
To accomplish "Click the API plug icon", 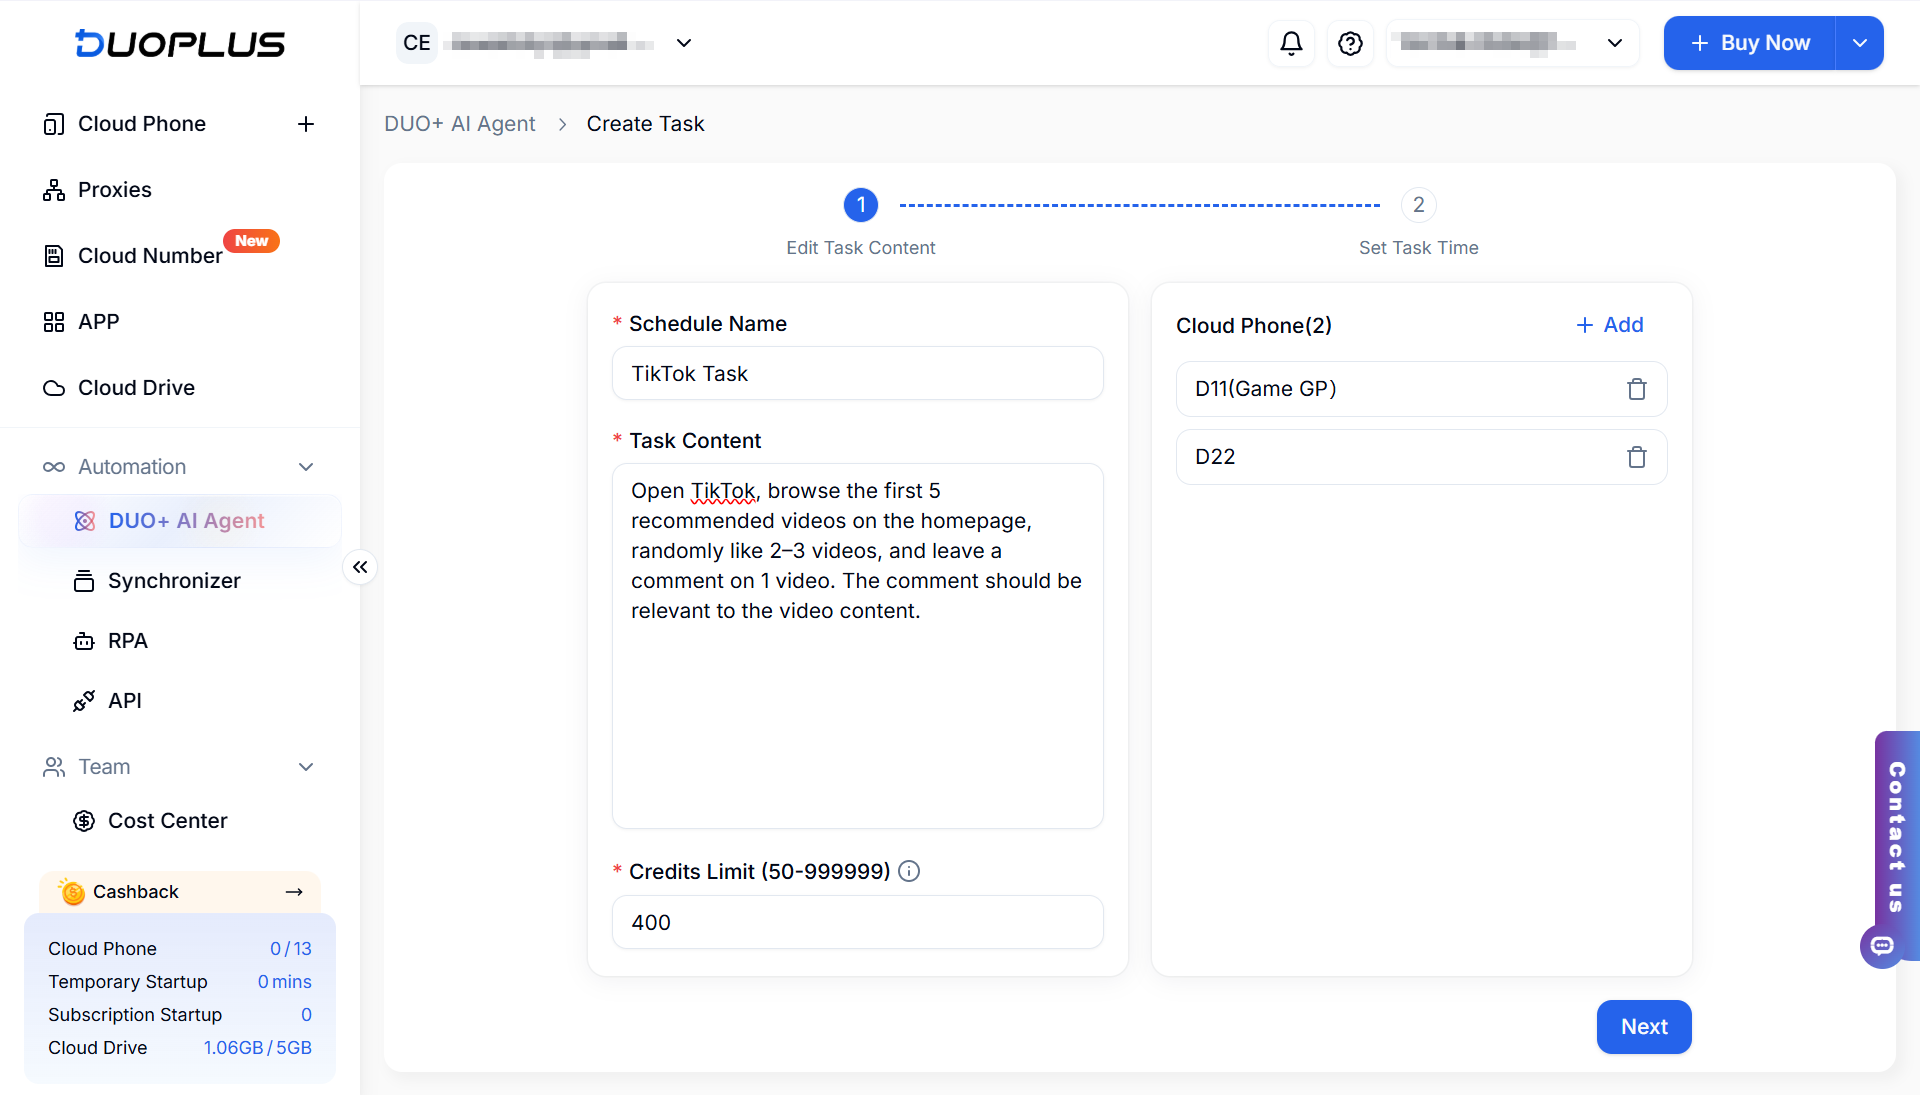I will click(x=84, y=701).
